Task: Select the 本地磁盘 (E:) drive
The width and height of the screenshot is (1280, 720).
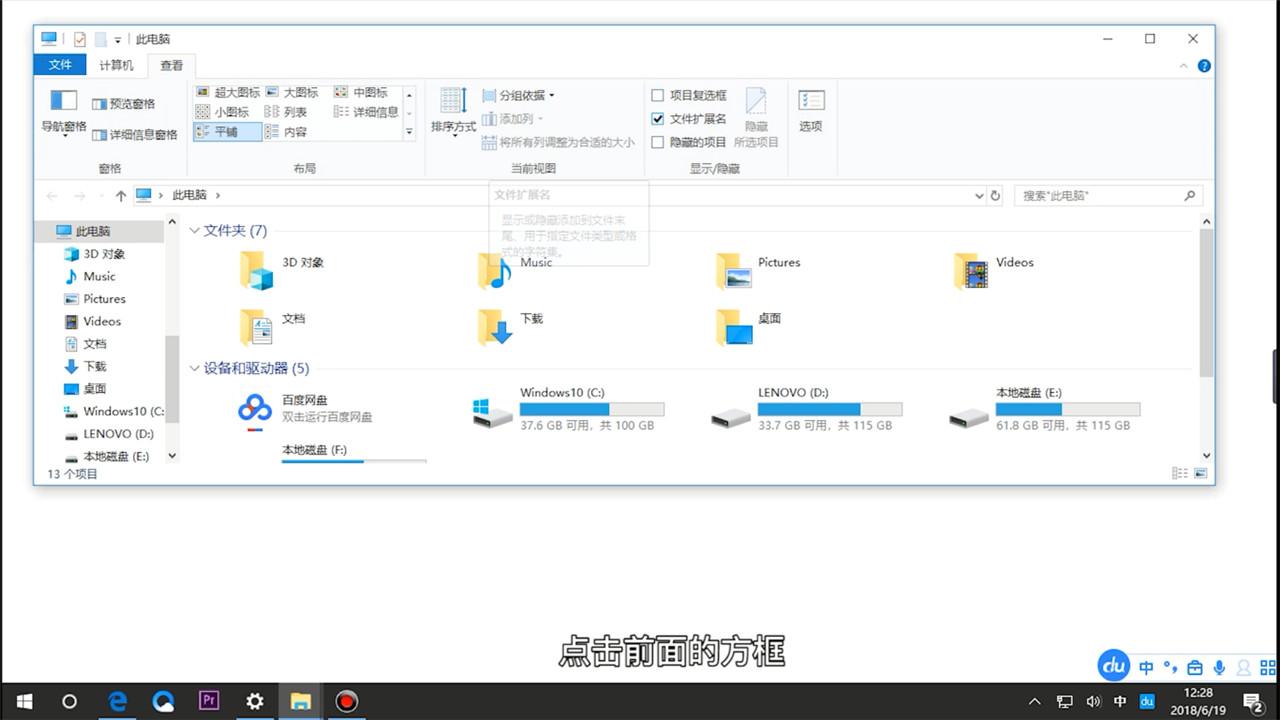Action: pyautogui.click(x=1044, y=409)
